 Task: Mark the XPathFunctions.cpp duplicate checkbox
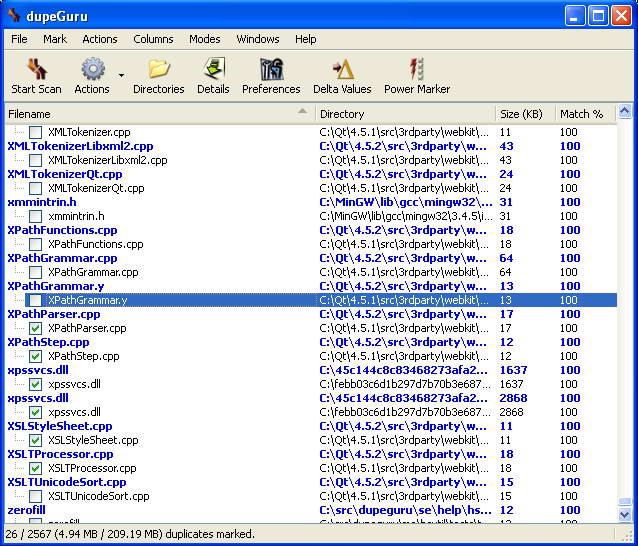pos(35,244)
